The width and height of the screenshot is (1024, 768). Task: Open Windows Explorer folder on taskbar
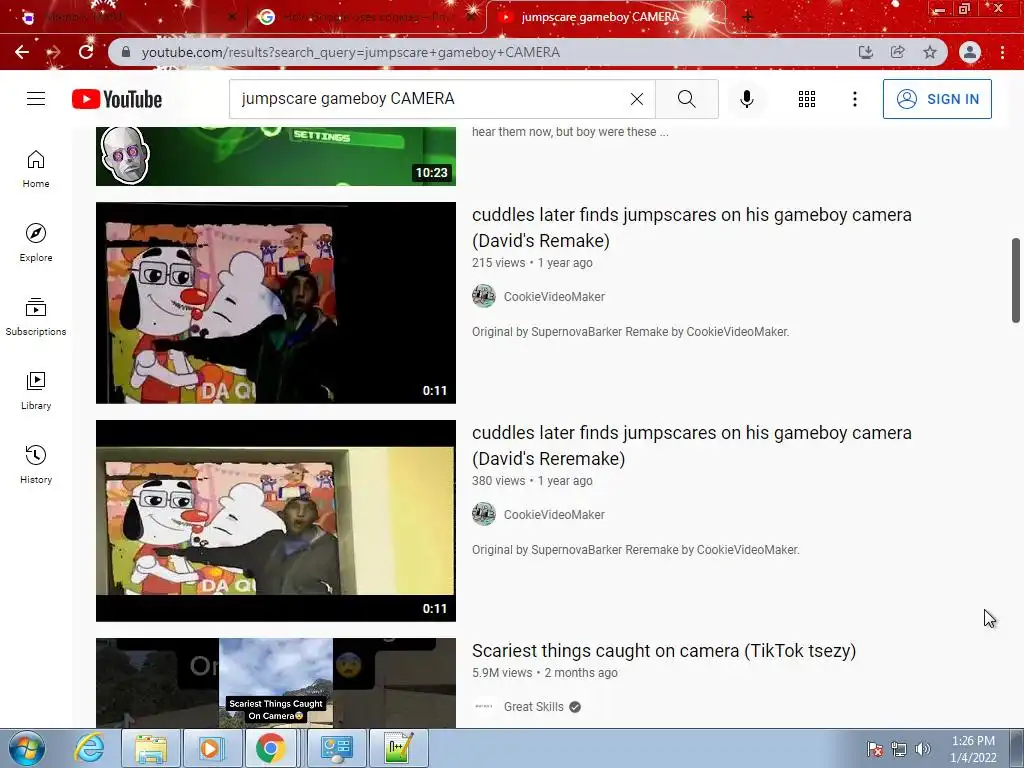(x=151, y=748)
